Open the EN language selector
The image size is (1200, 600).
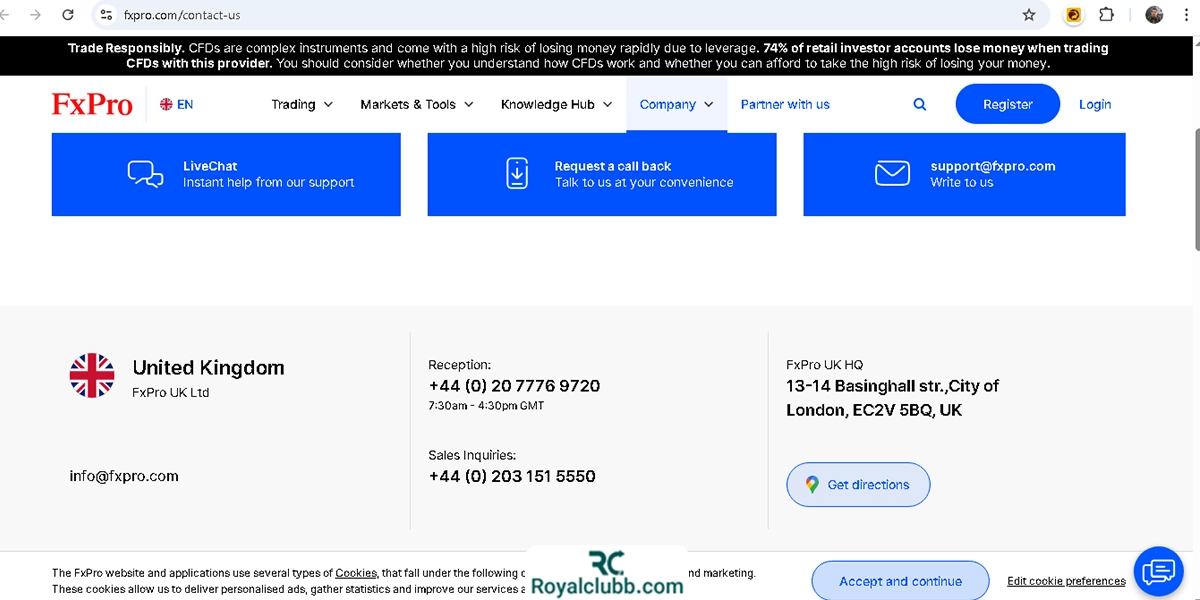pyautogui.click(x=177, y=104)
